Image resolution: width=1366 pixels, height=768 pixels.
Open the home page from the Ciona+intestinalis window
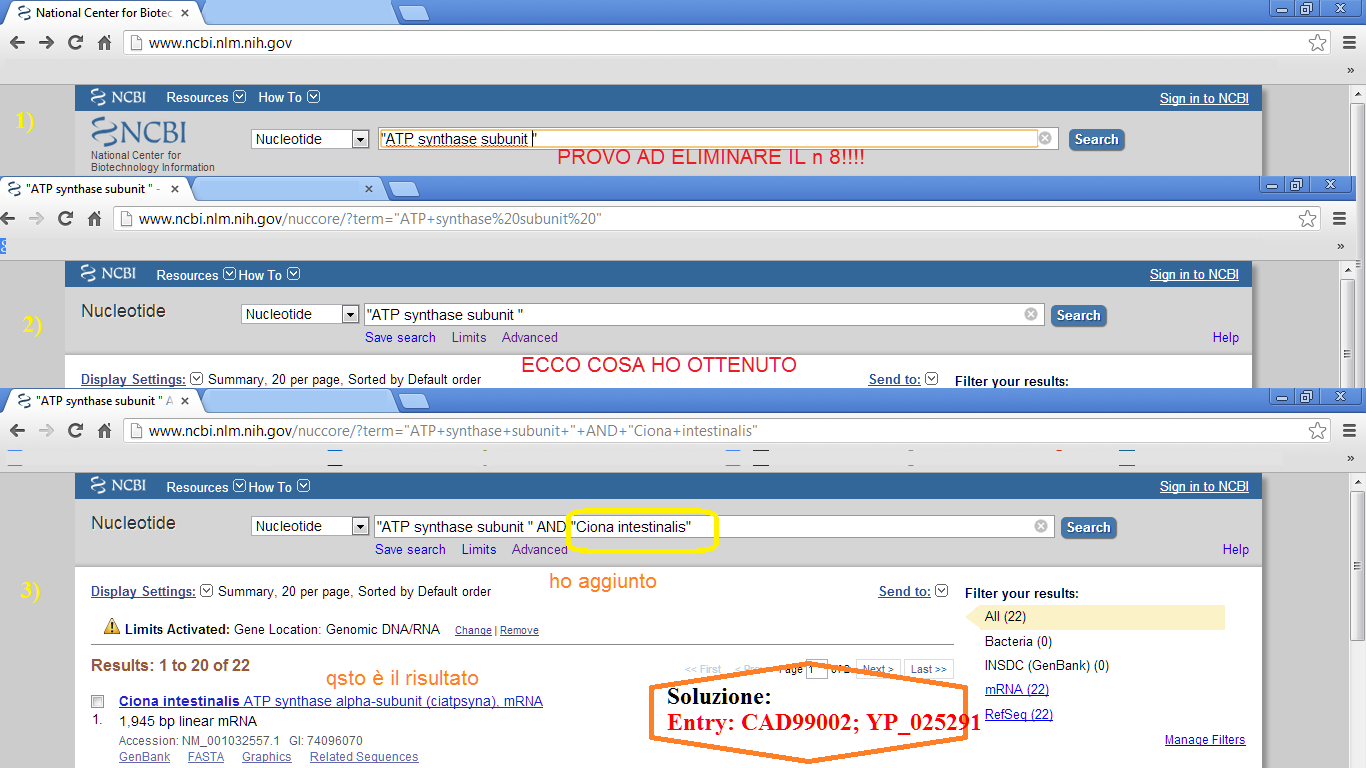(104, 431)
